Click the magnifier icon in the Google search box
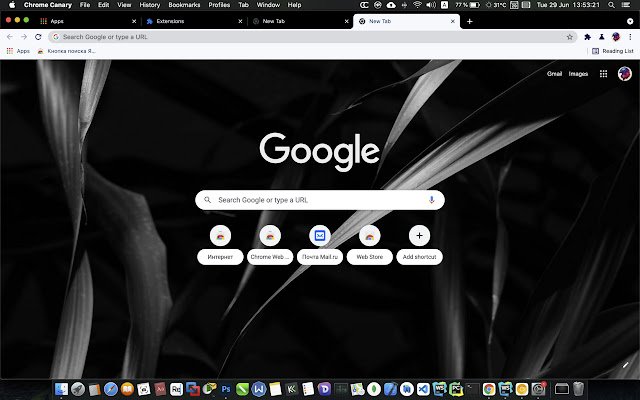 click(x=207, y=200)
